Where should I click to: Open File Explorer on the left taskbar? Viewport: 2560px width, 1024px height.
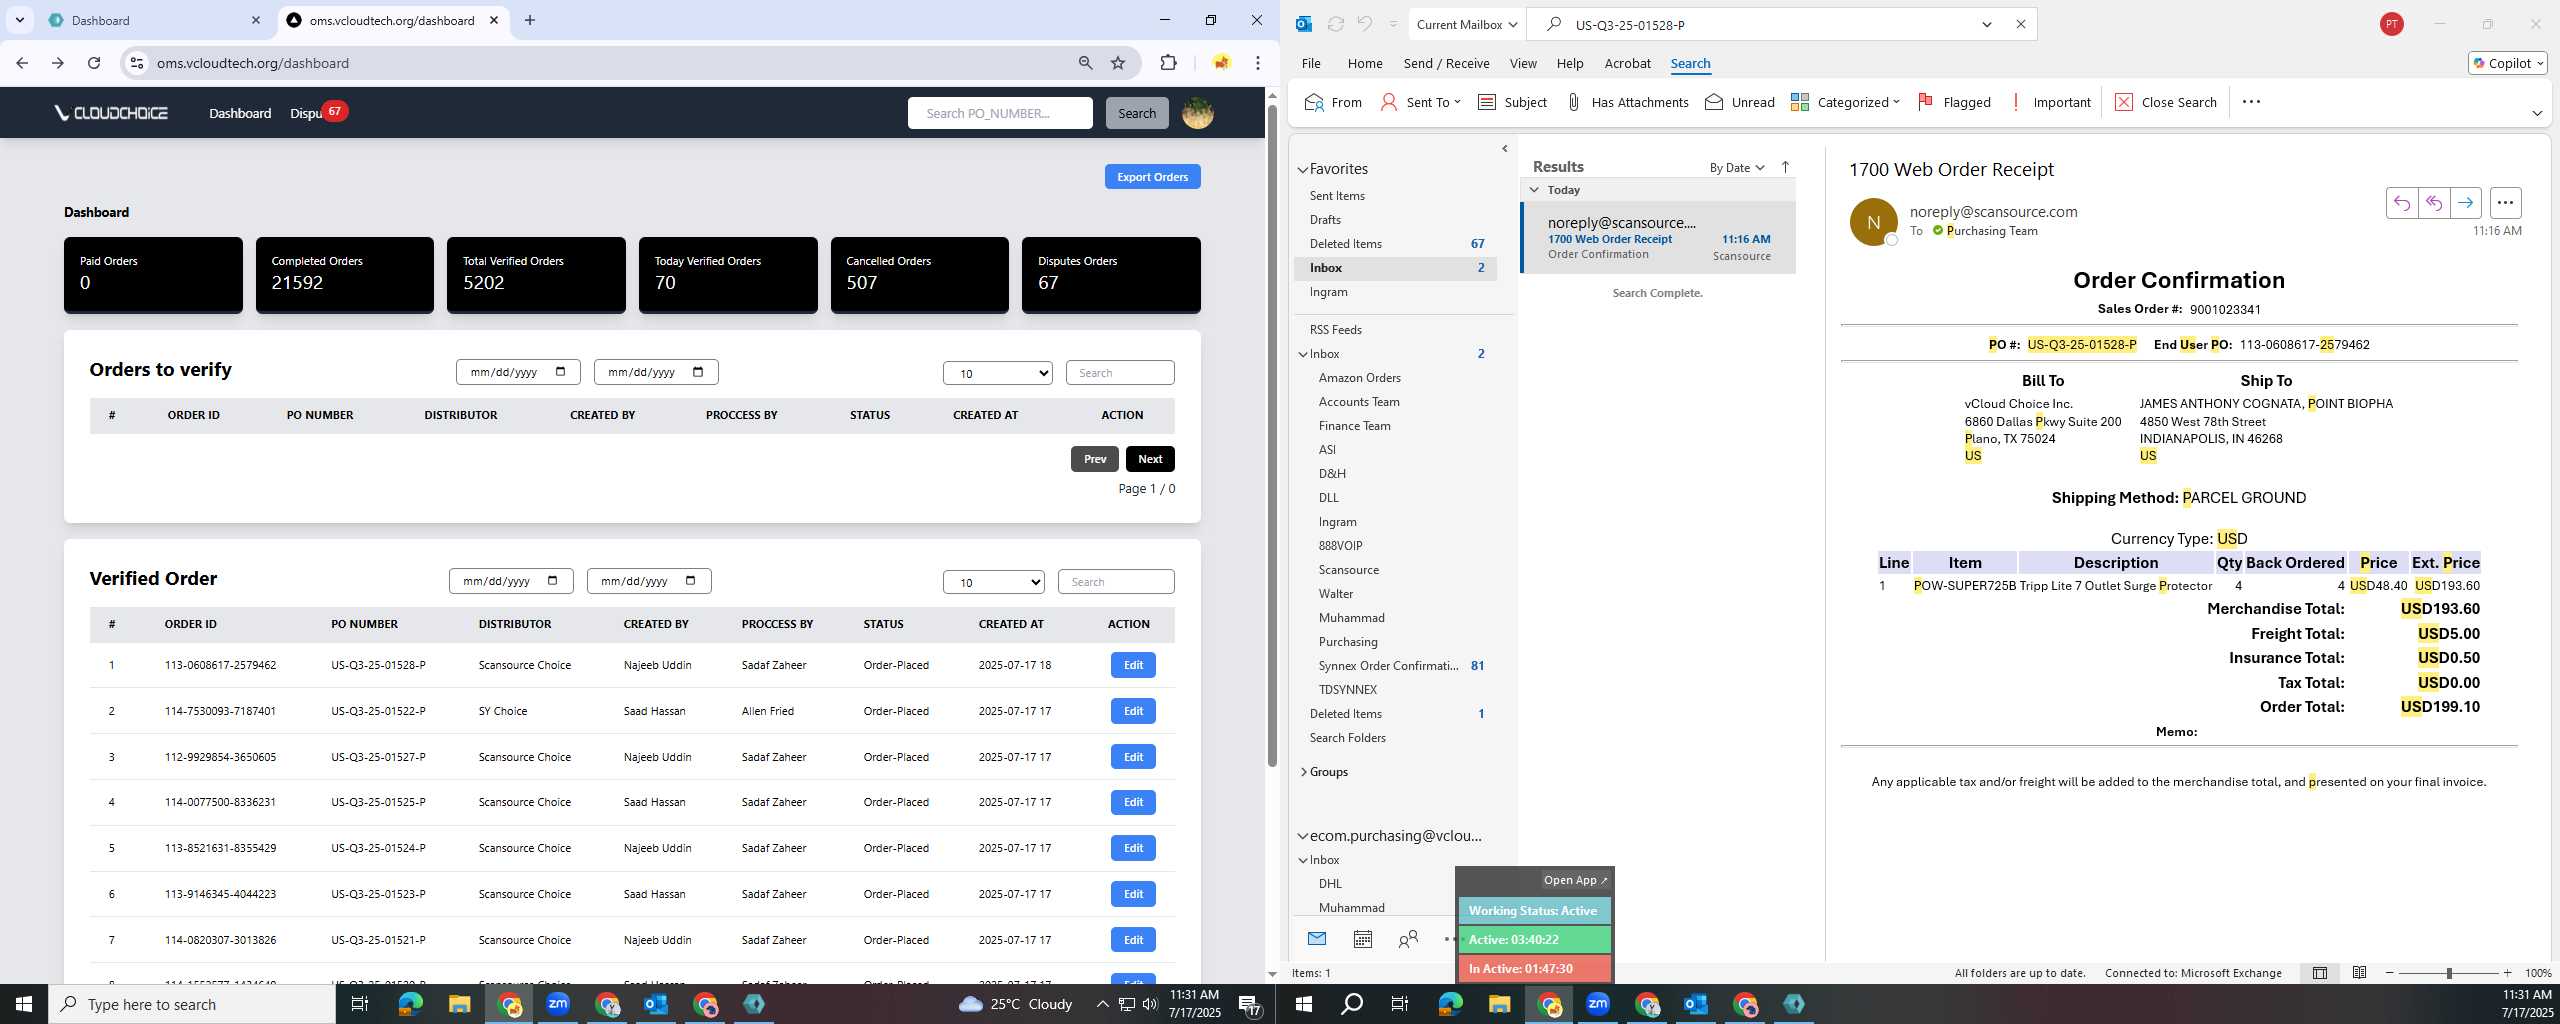click(459, 1004)
